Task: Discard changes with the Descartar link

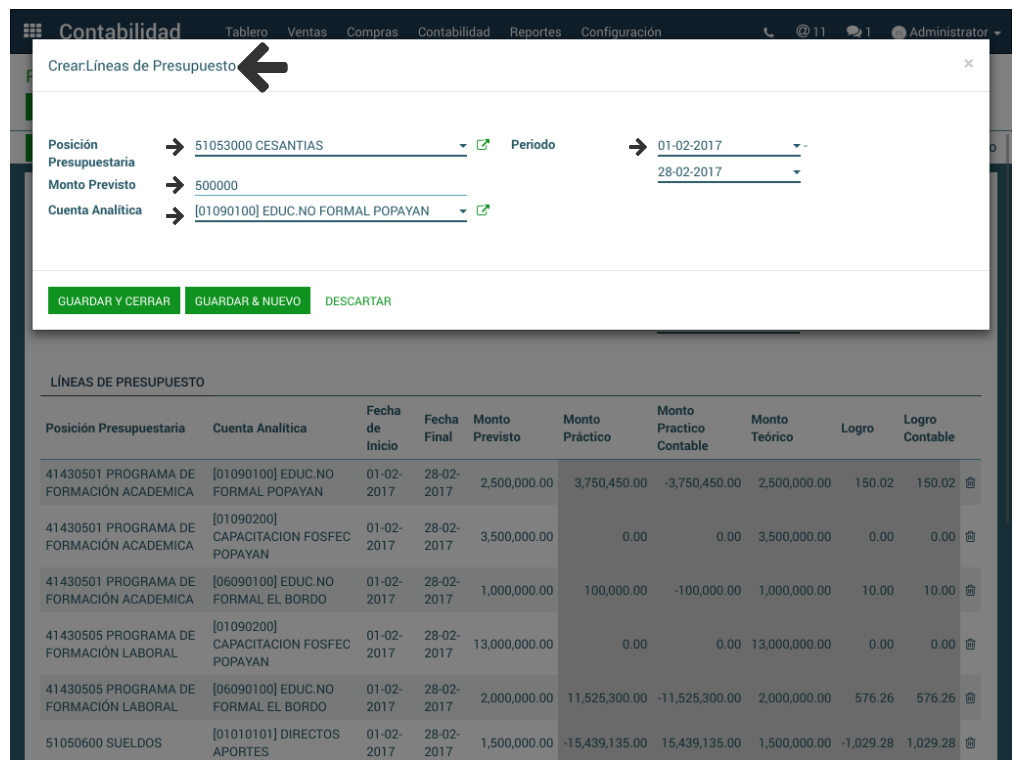Action: (x=358, y=301)
